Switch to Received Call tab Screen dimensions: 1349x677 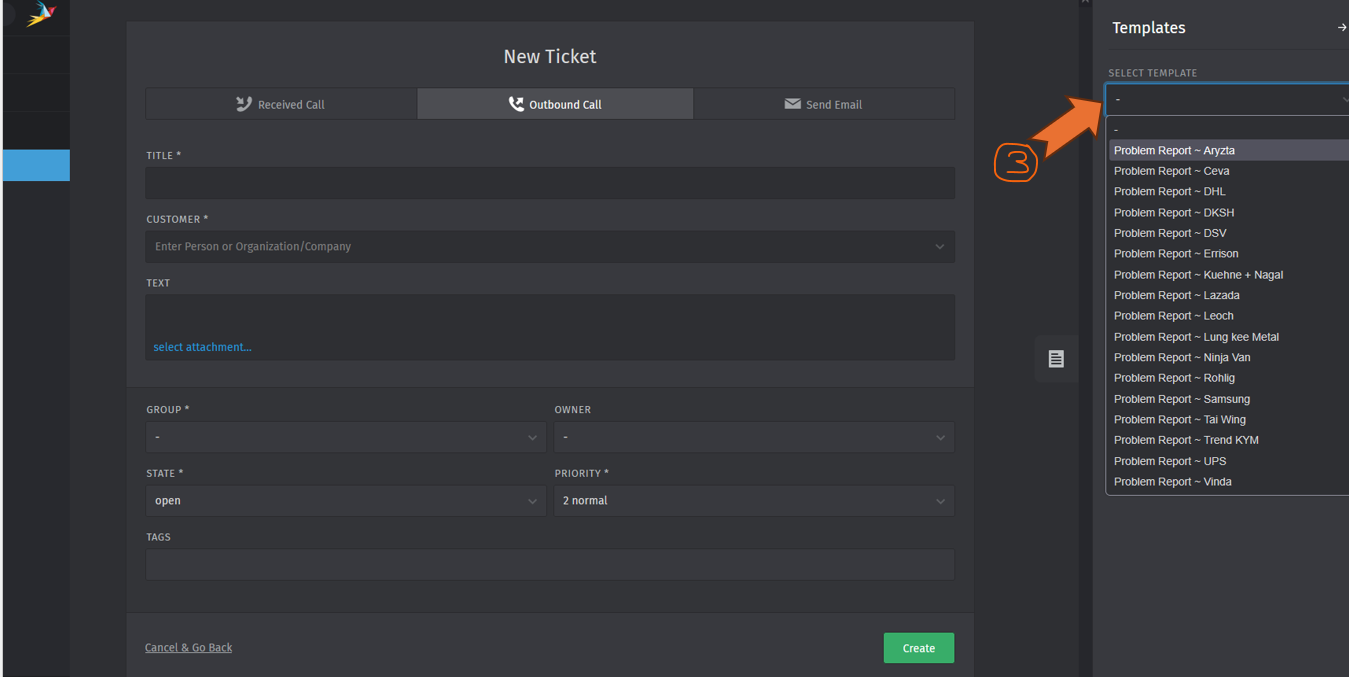pos(281,104)
